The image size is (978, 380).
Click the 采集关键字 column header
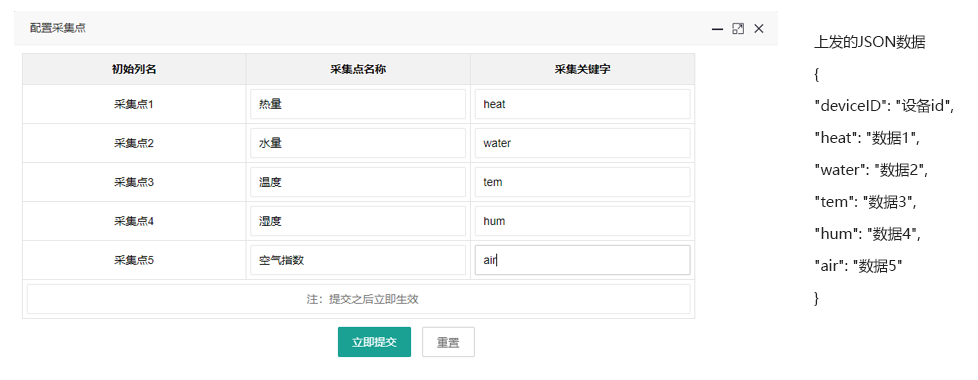583,69
